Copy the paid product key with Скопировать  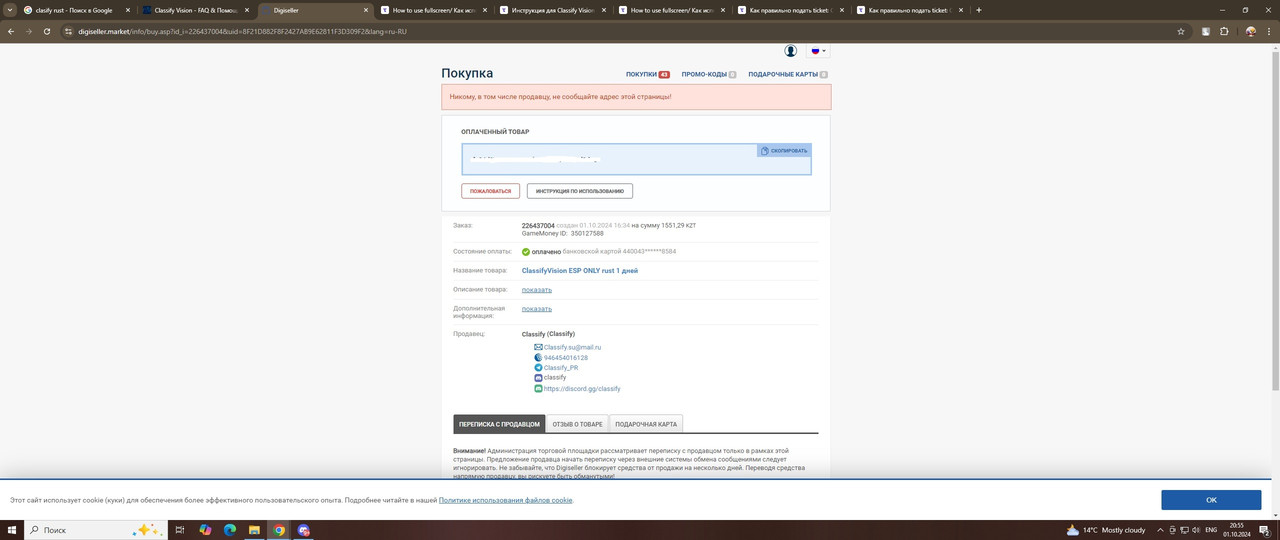point(784,151)
